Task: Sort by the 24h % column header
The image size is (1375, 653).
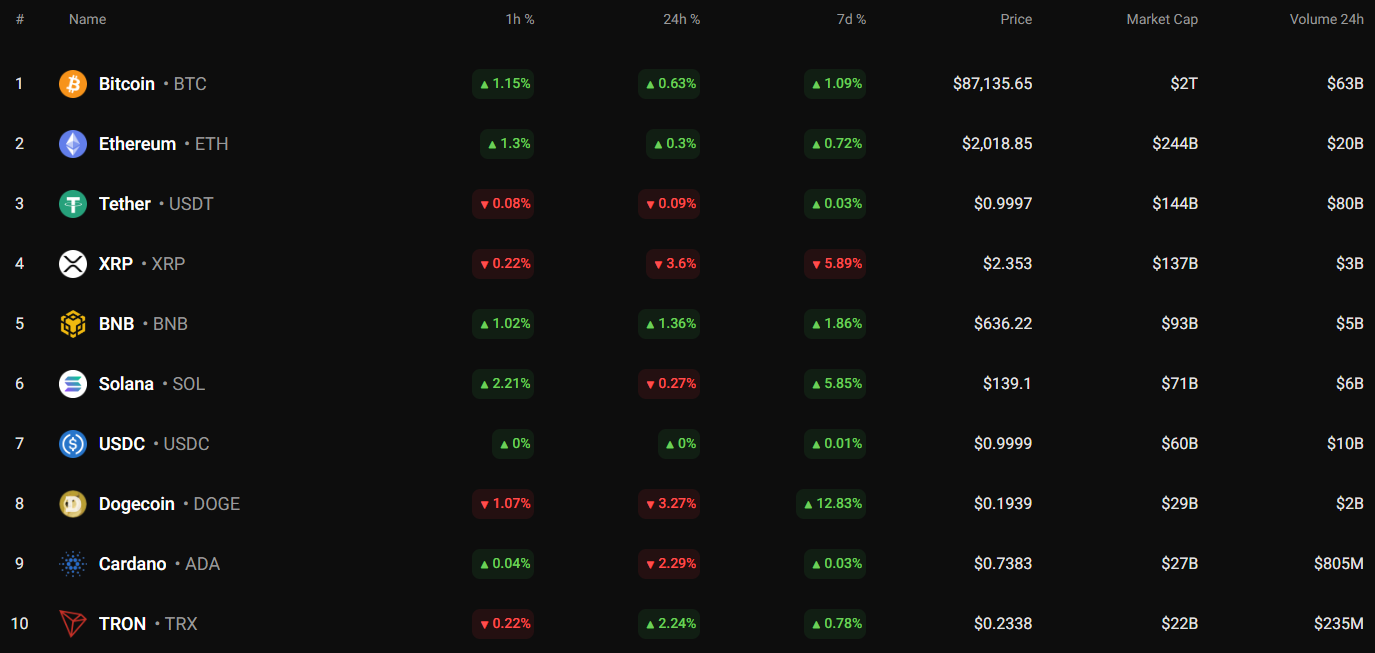Action: point(681,19)
